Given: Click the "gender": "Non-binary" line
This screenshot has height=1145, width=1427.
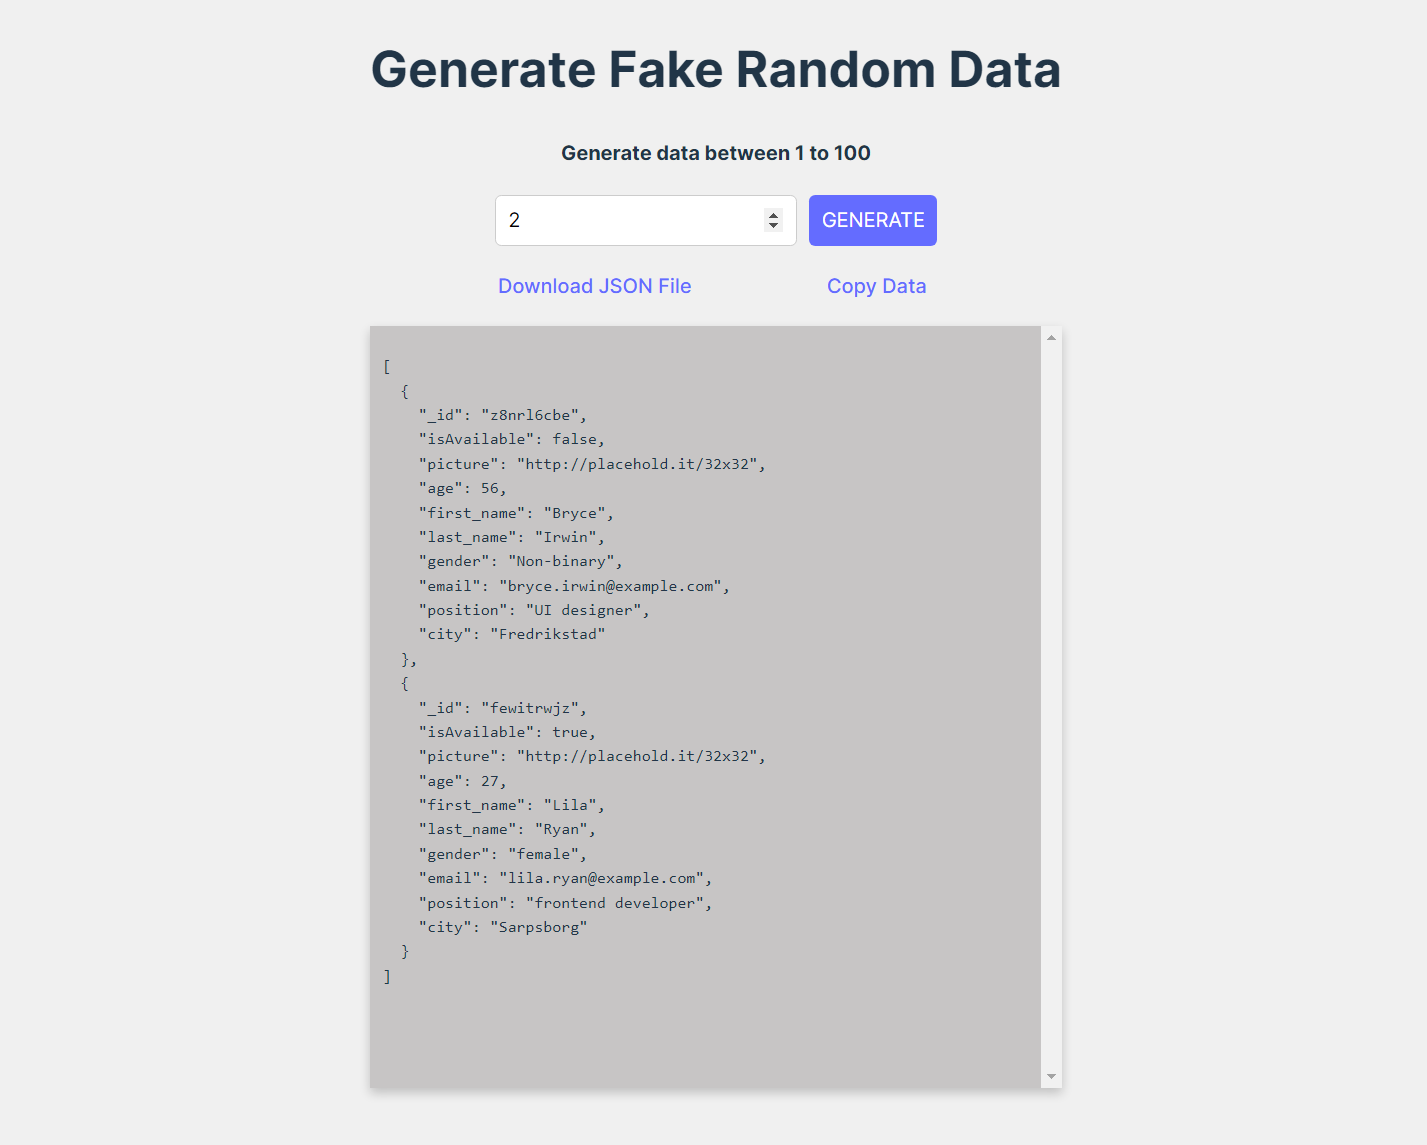Looking at the screenshot, I should [520, 561].
